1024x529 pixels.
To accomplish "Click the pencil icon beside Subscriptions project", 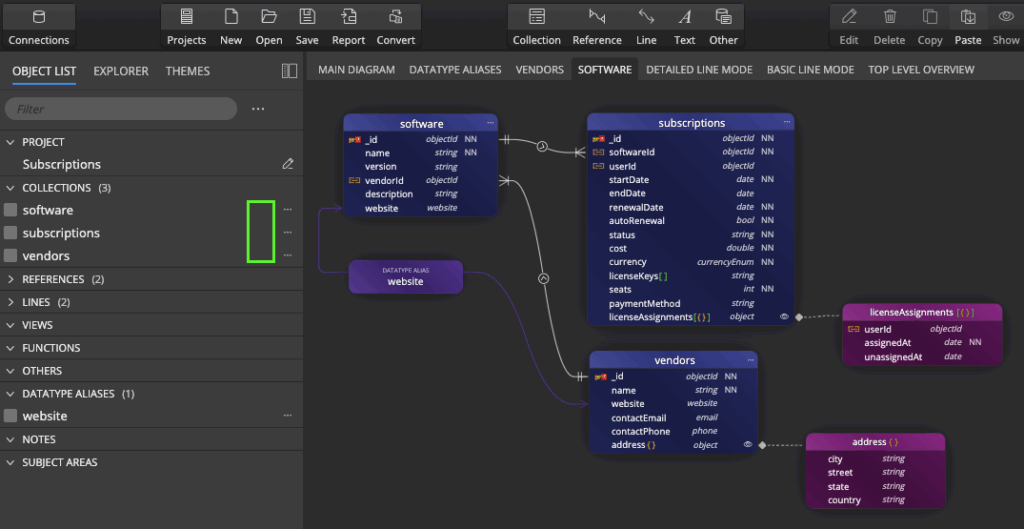I will [x=288, y=164].
